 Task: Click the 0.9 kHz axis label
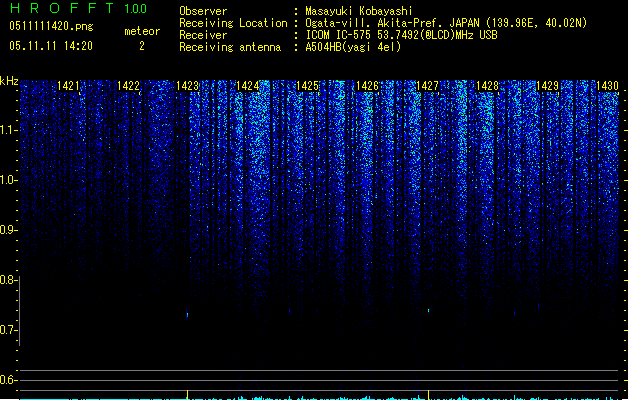click(8, 230)
